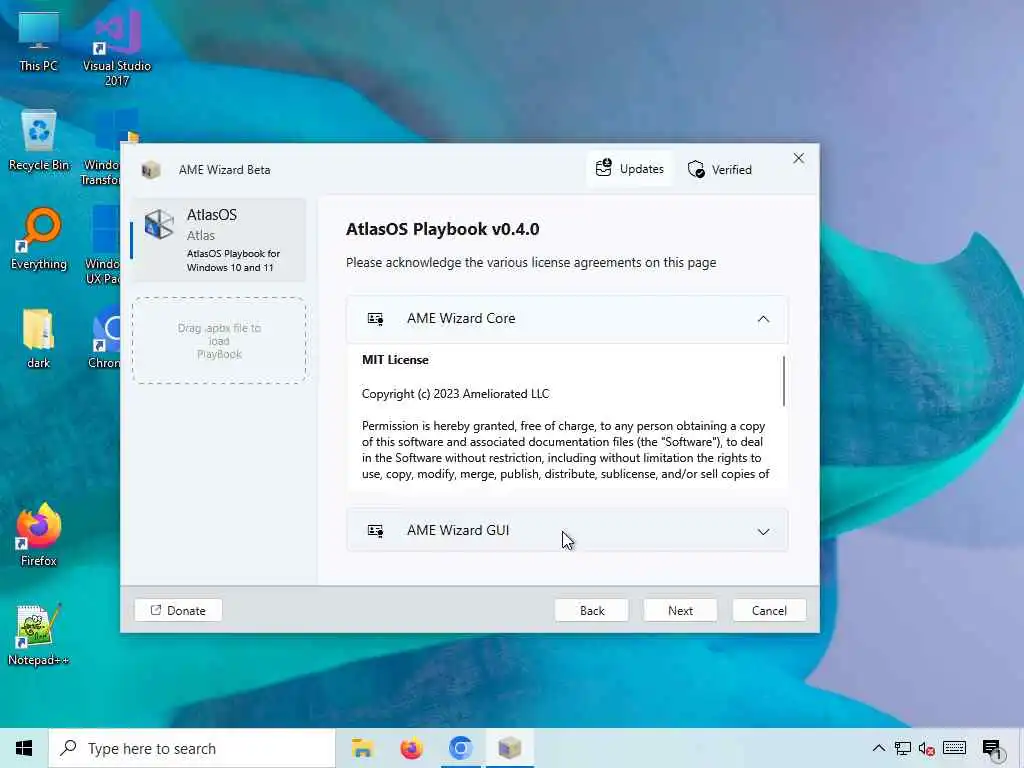Click the AtlasOS Playbook v0.4.0 heading

pyautogui.click(x=442, y=229)
